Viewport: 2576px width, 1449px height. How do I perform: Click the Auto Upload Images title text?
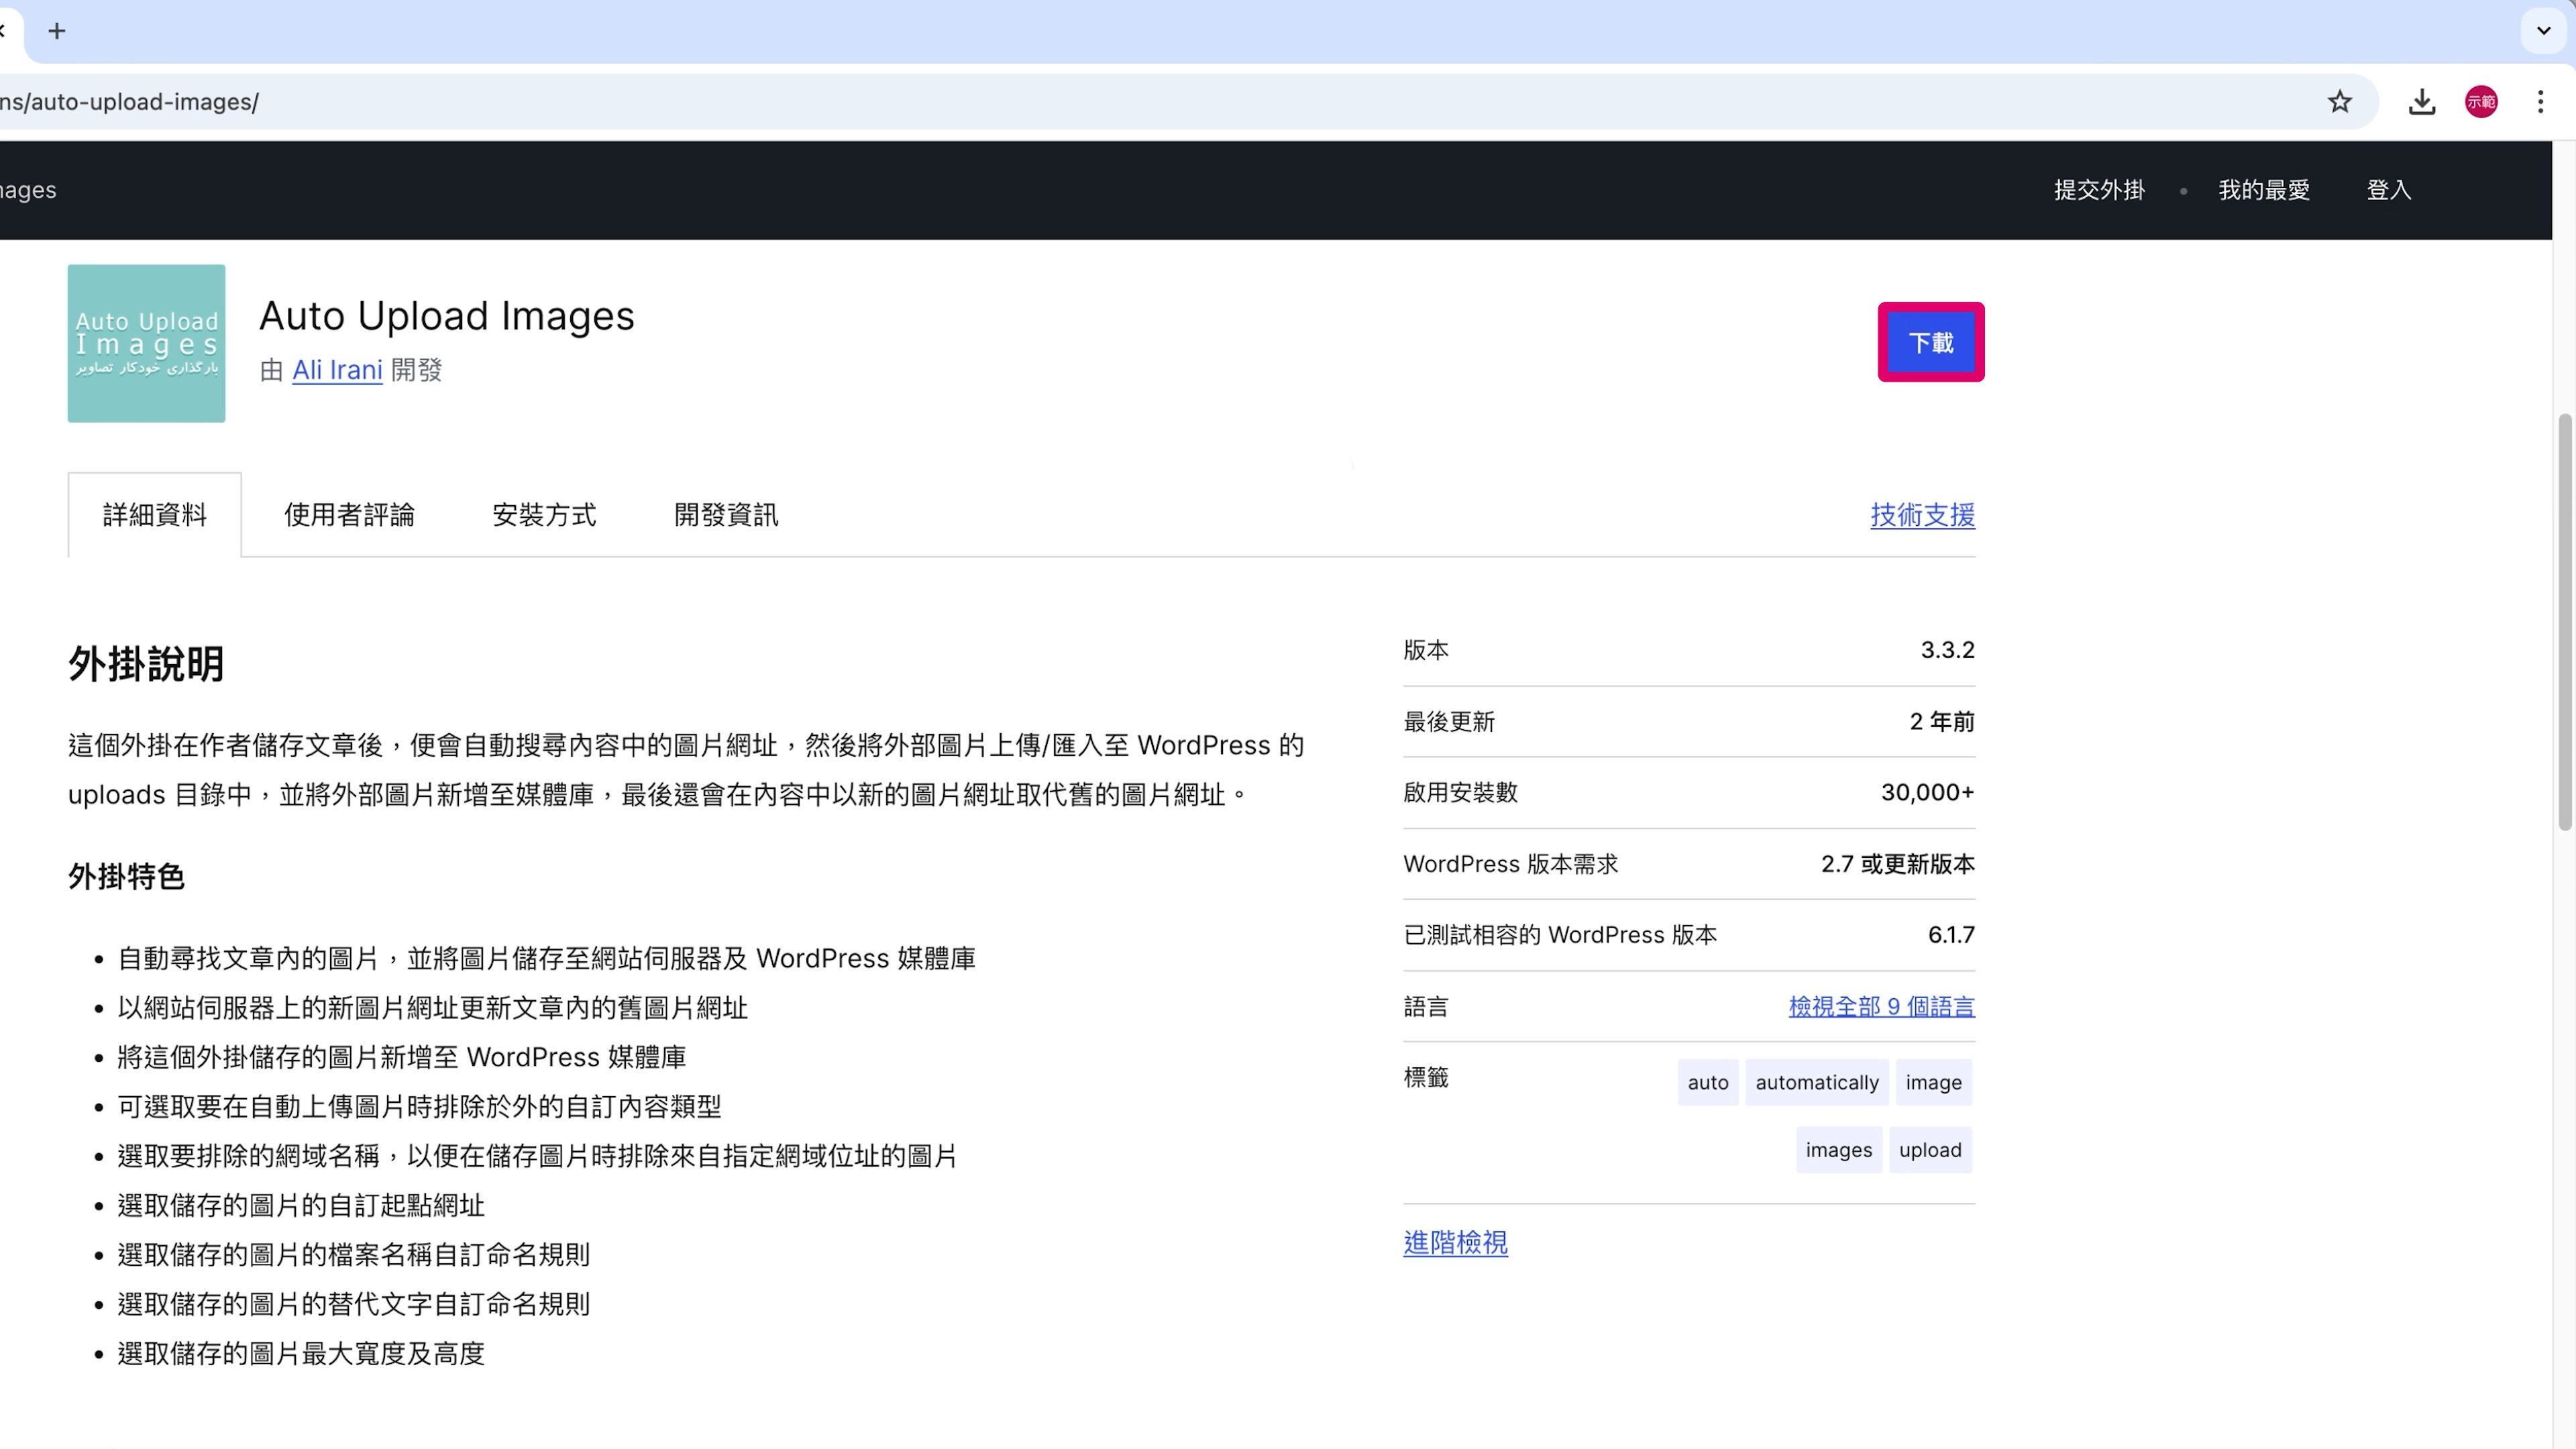coord(447,316)
